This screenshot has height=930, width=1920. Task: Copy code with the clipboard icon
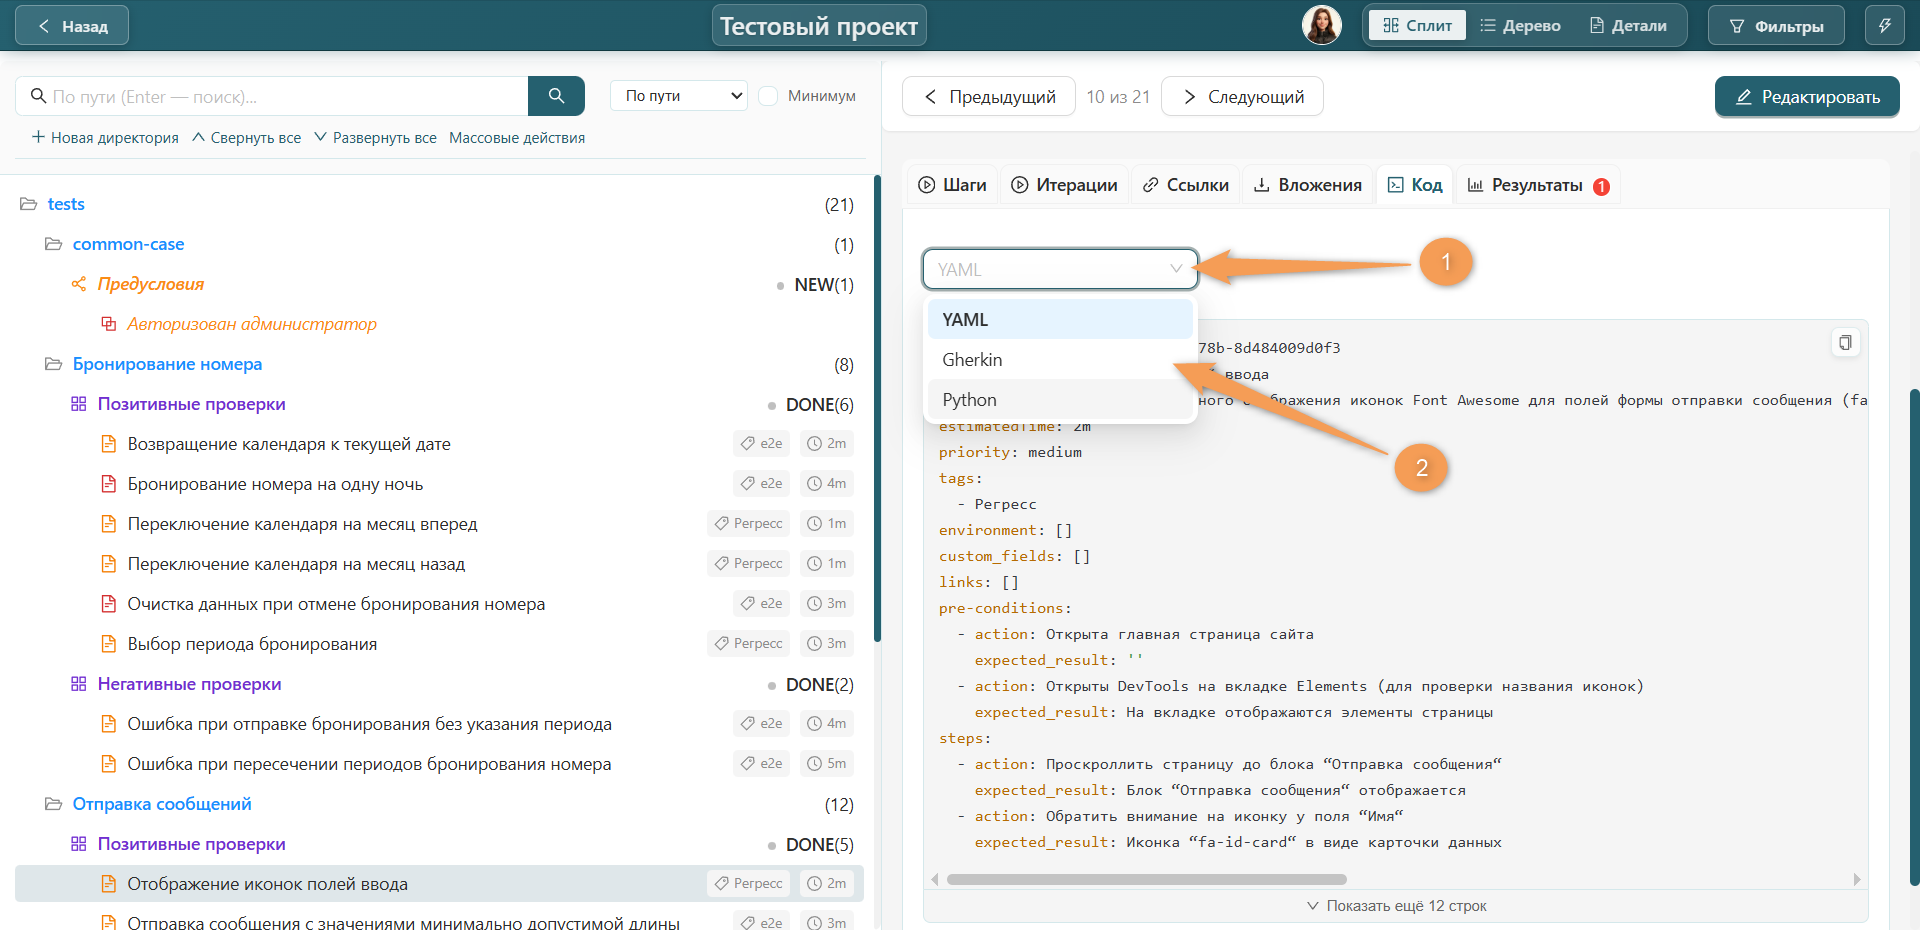coord(1845,343)
